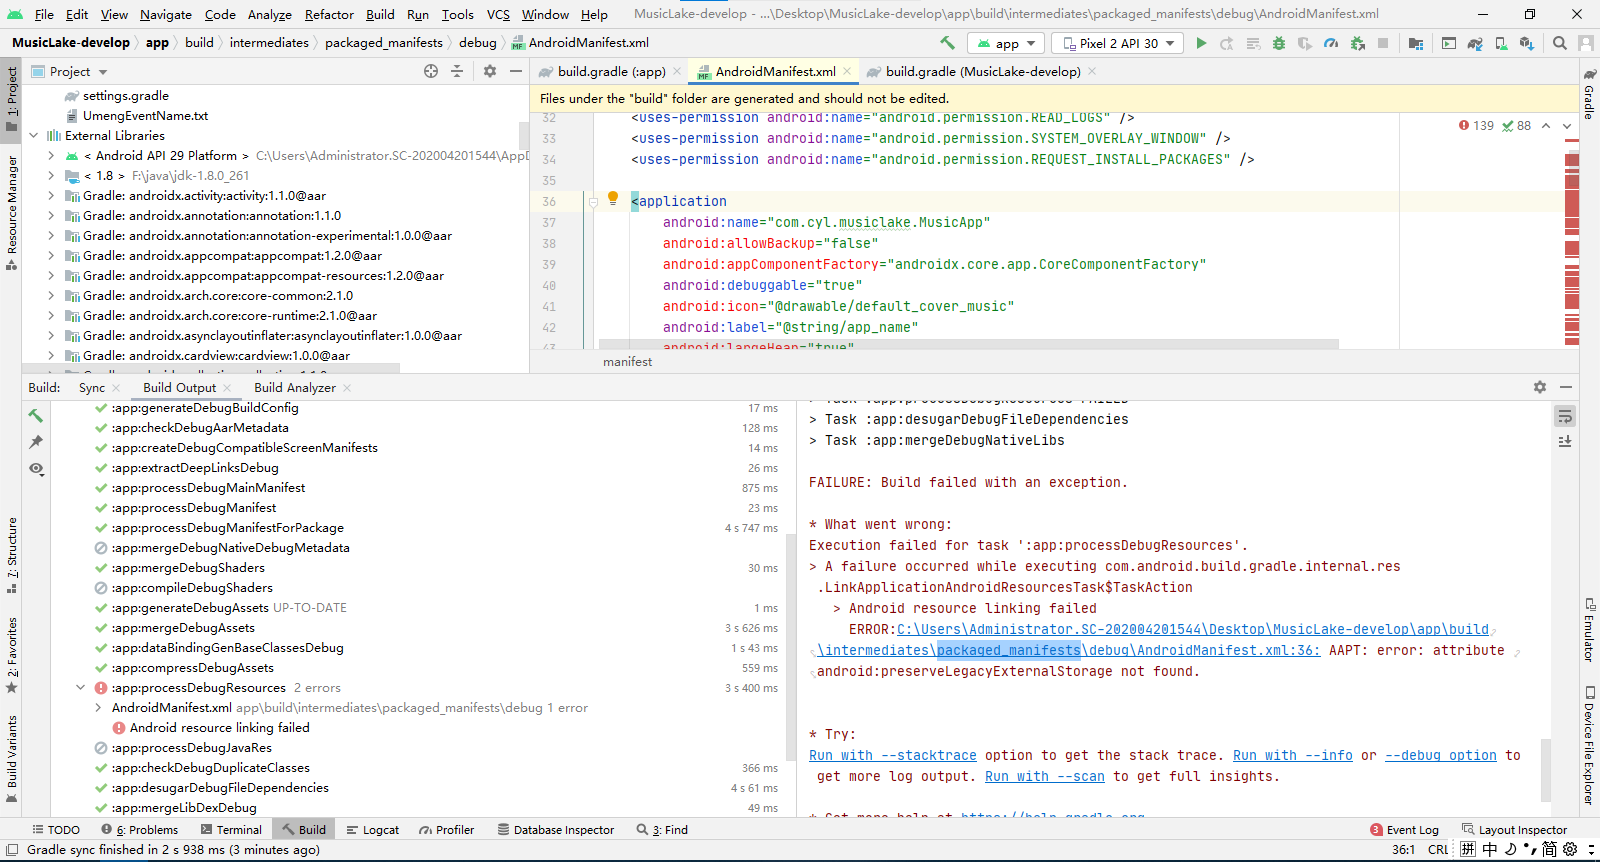
Task: Click the Apply Changes and Restart Activity icon
Action: [1227, 43]
